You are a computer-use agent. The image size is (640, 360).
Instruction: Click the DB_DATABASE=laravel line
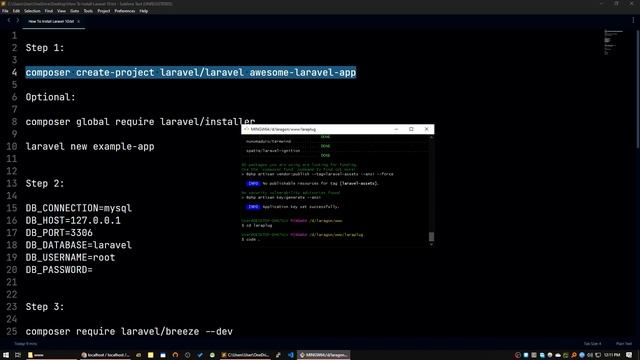coord(78,245)
